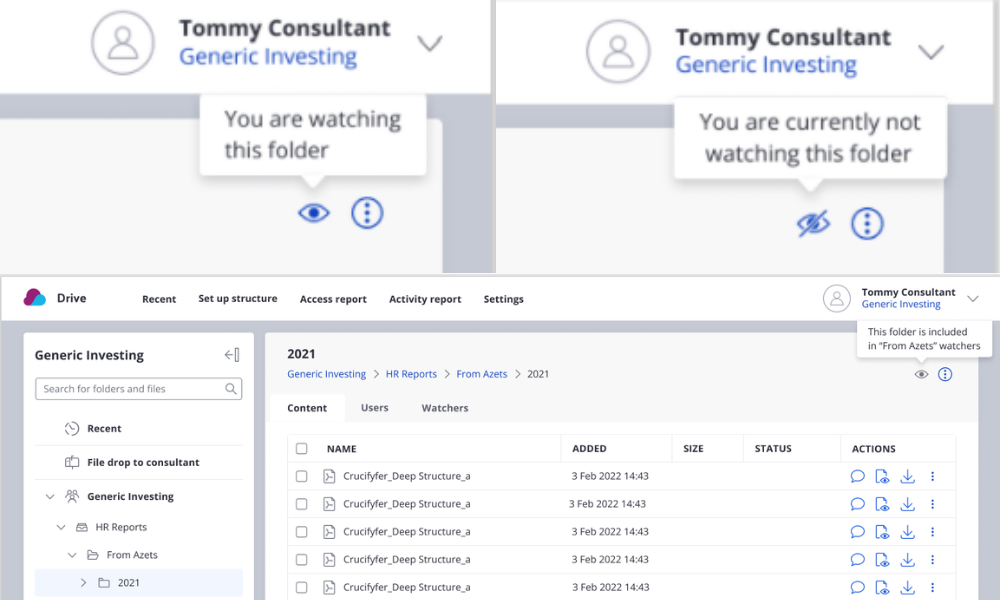
Task: Click the file icon of the second row
Action: pos(329,504)
